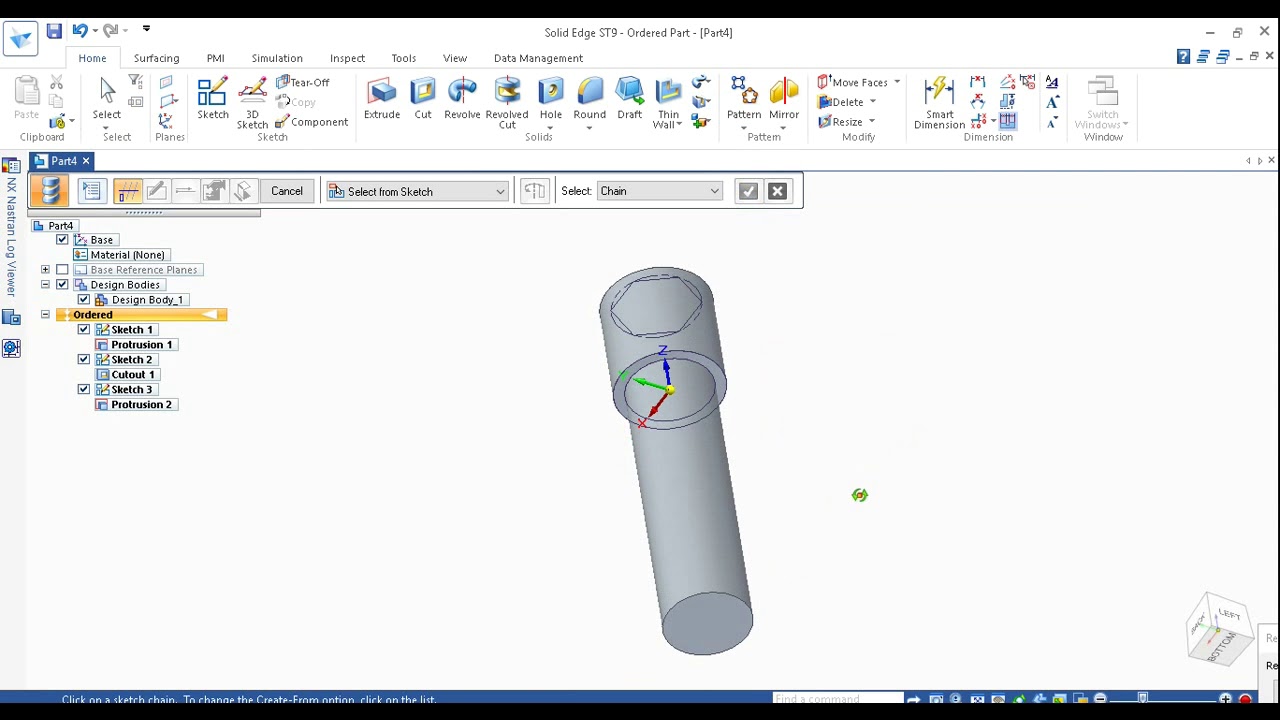Toggle the Base Reference Planes checkbox

tap(62, 270)
